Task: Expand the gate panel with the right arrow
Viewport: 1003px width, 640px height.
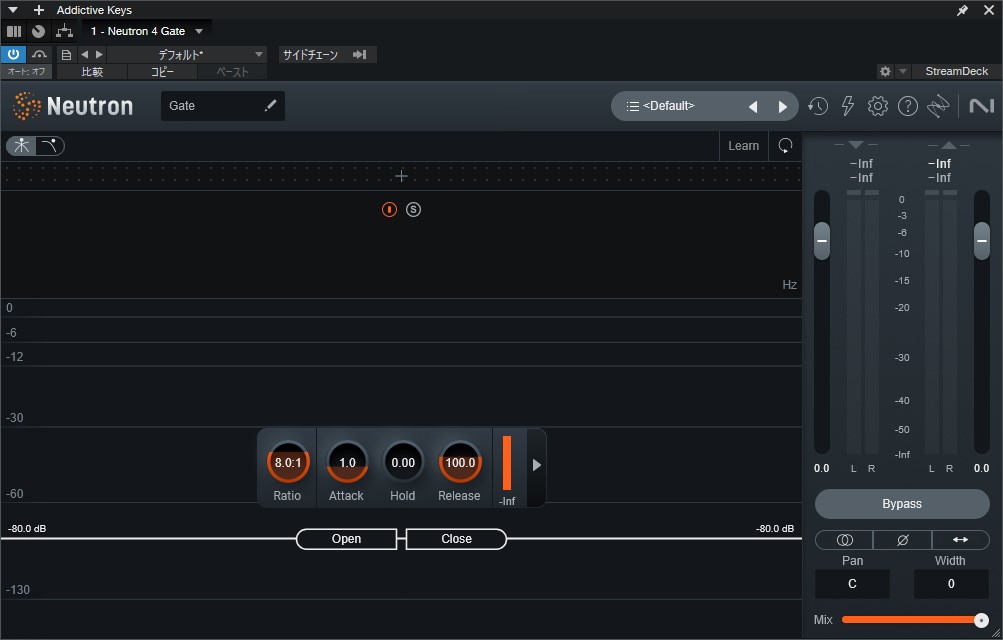Action: pos(537,465)
